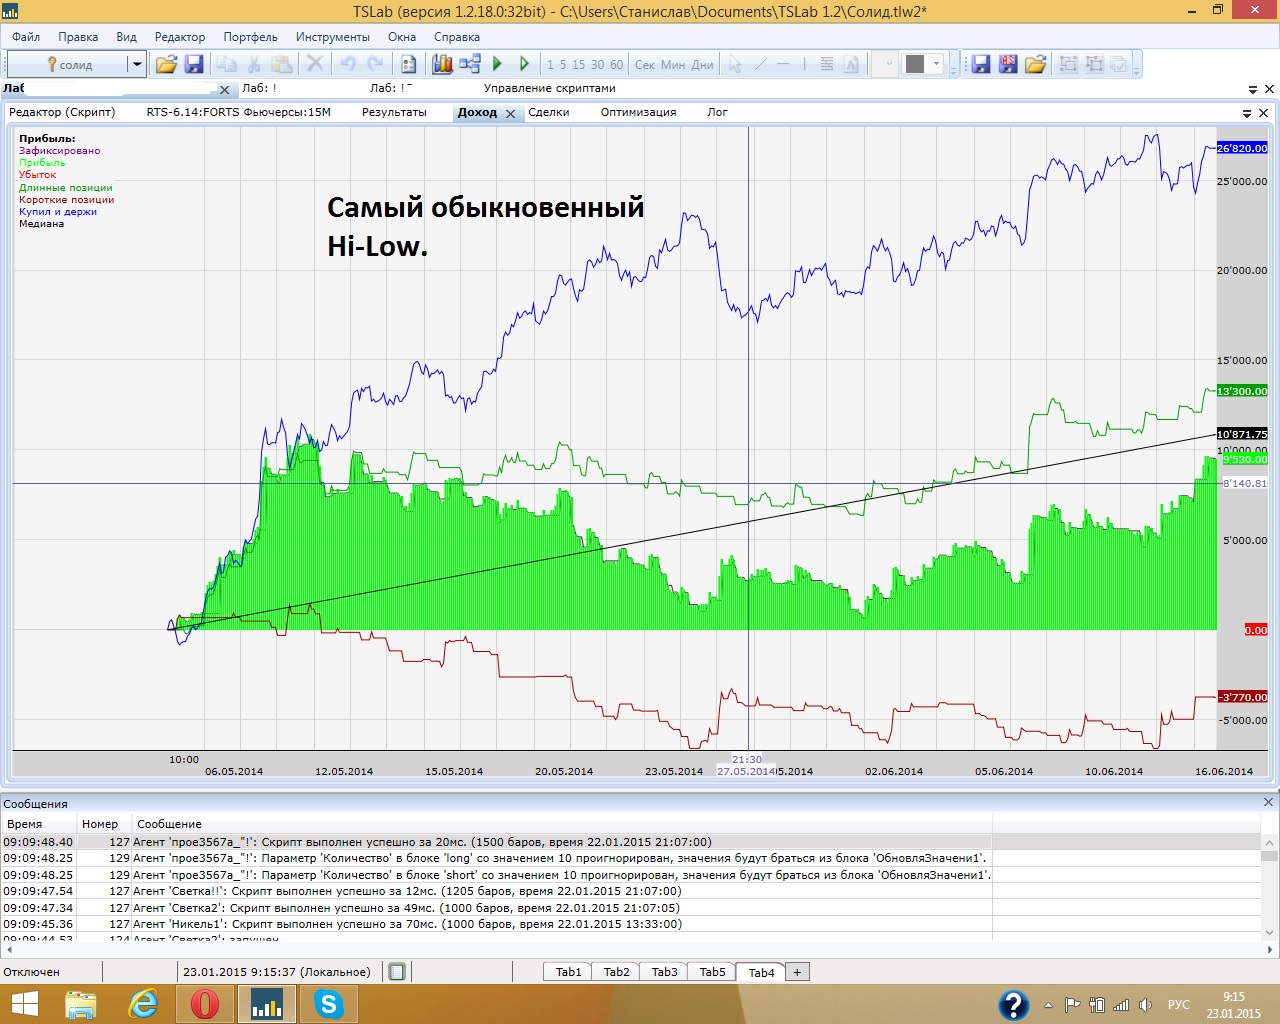The width and height of the screenshot is (1280, 1024).
Task: Click the open workspace folder icon
Action: [x=1035, y=64]
